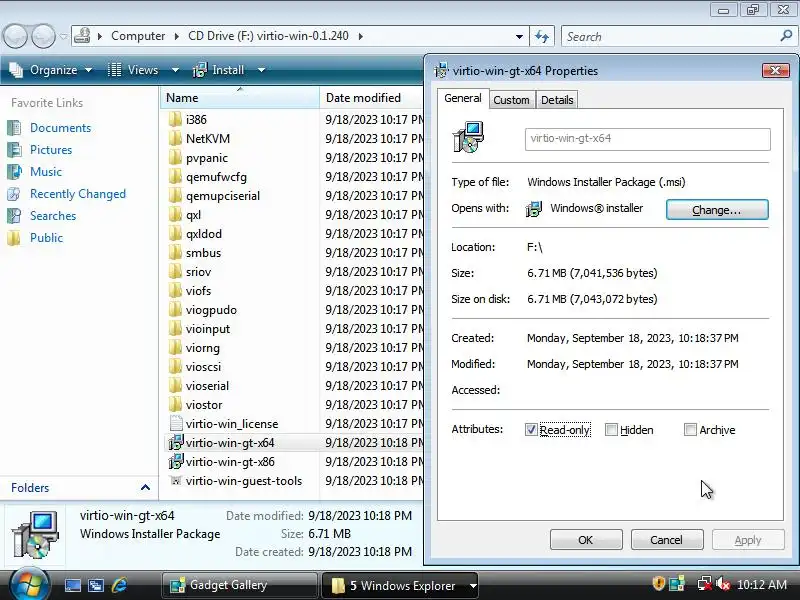Select the virtio-win-gt-x64 file row

pos(293,442)
